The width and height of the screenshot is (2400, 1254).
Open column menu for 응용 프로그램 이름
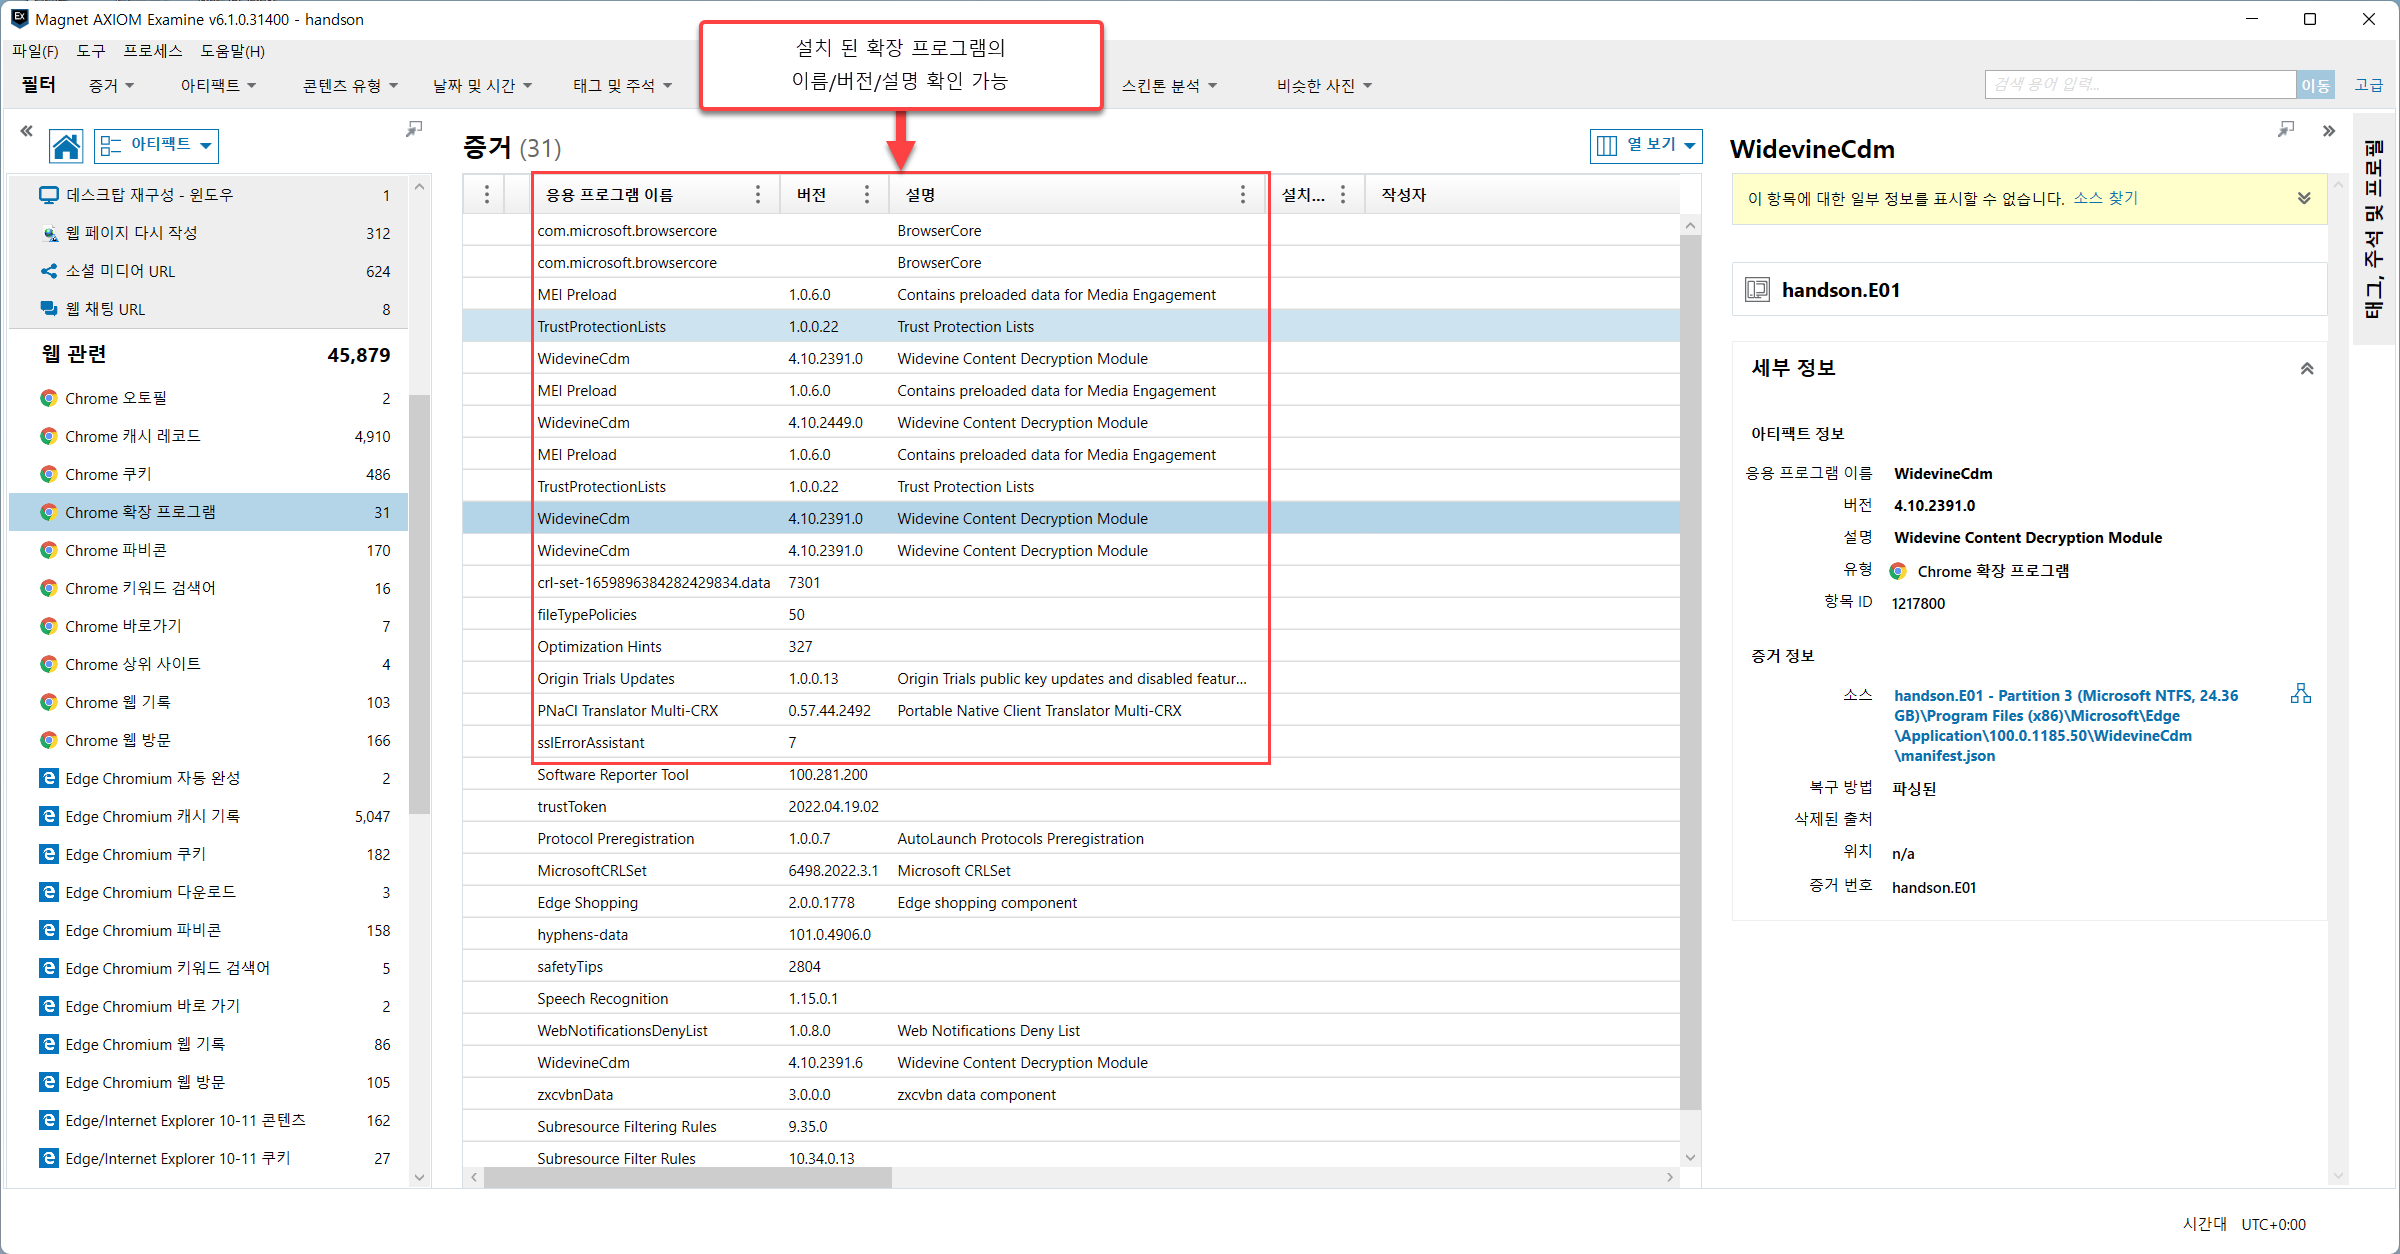(x=758, y=195)
